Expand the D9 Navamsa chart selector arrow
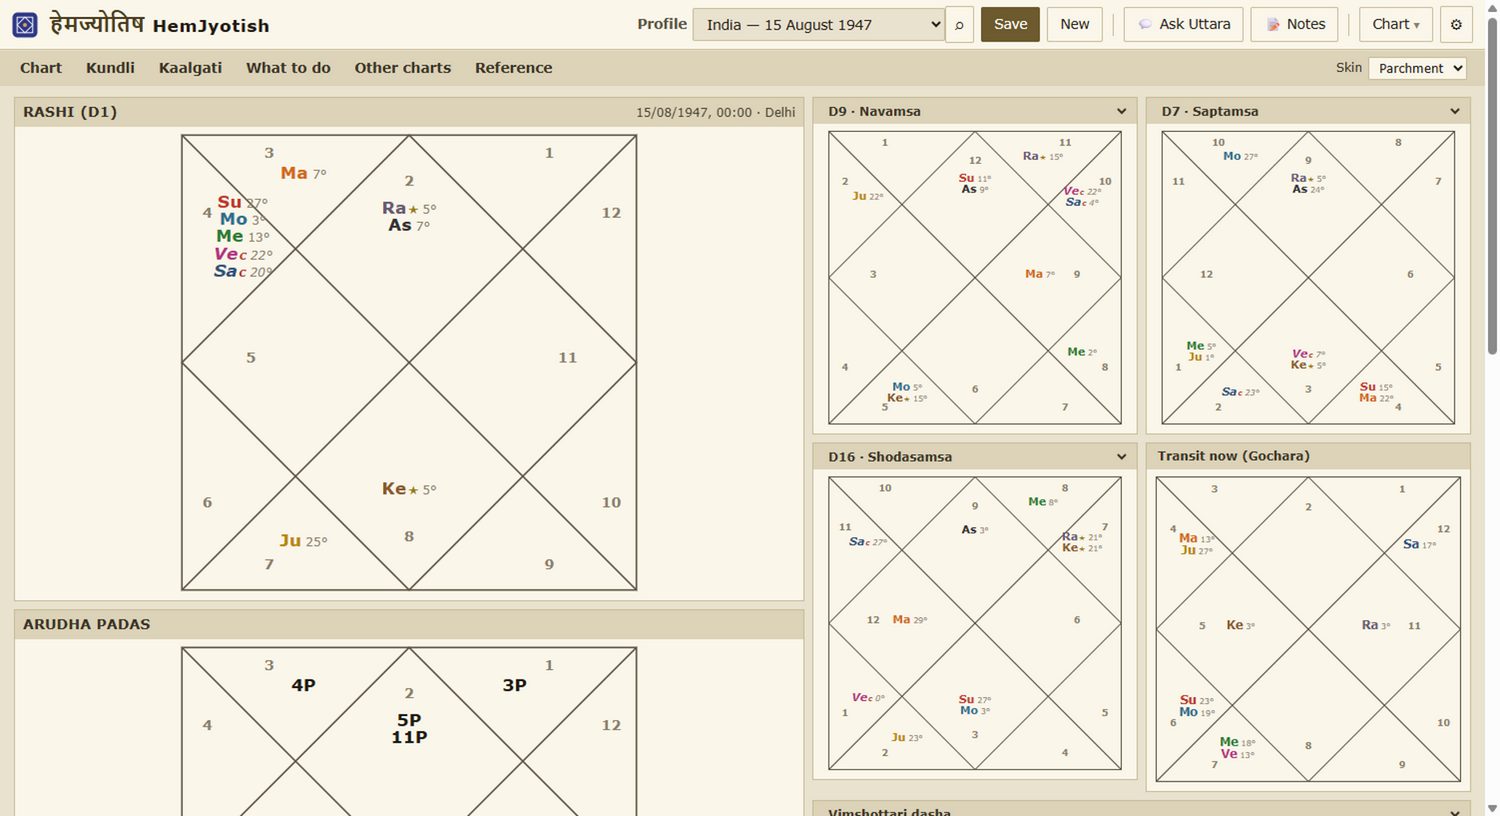Viewport: 1500px width, 816px height. (x=1121, y=111)
